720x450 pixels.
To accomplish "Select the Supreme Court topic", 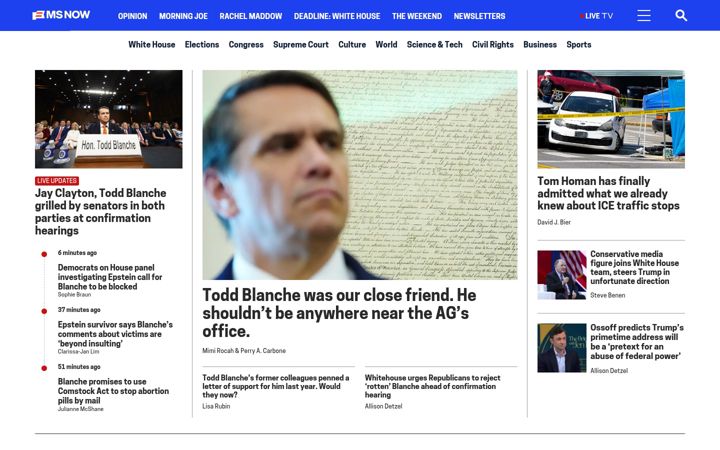I will coord(301,45).
